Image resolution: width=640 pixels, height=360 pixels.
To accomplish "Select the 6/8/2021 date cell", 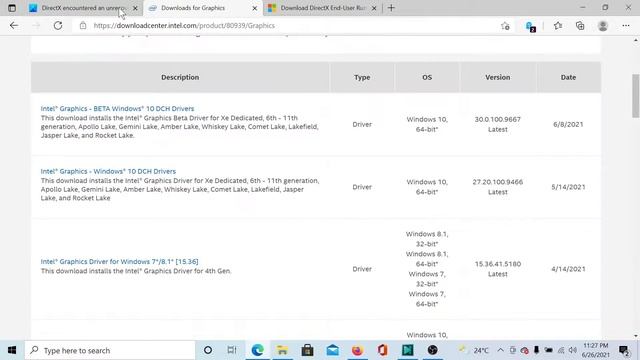I will (568, 124).
